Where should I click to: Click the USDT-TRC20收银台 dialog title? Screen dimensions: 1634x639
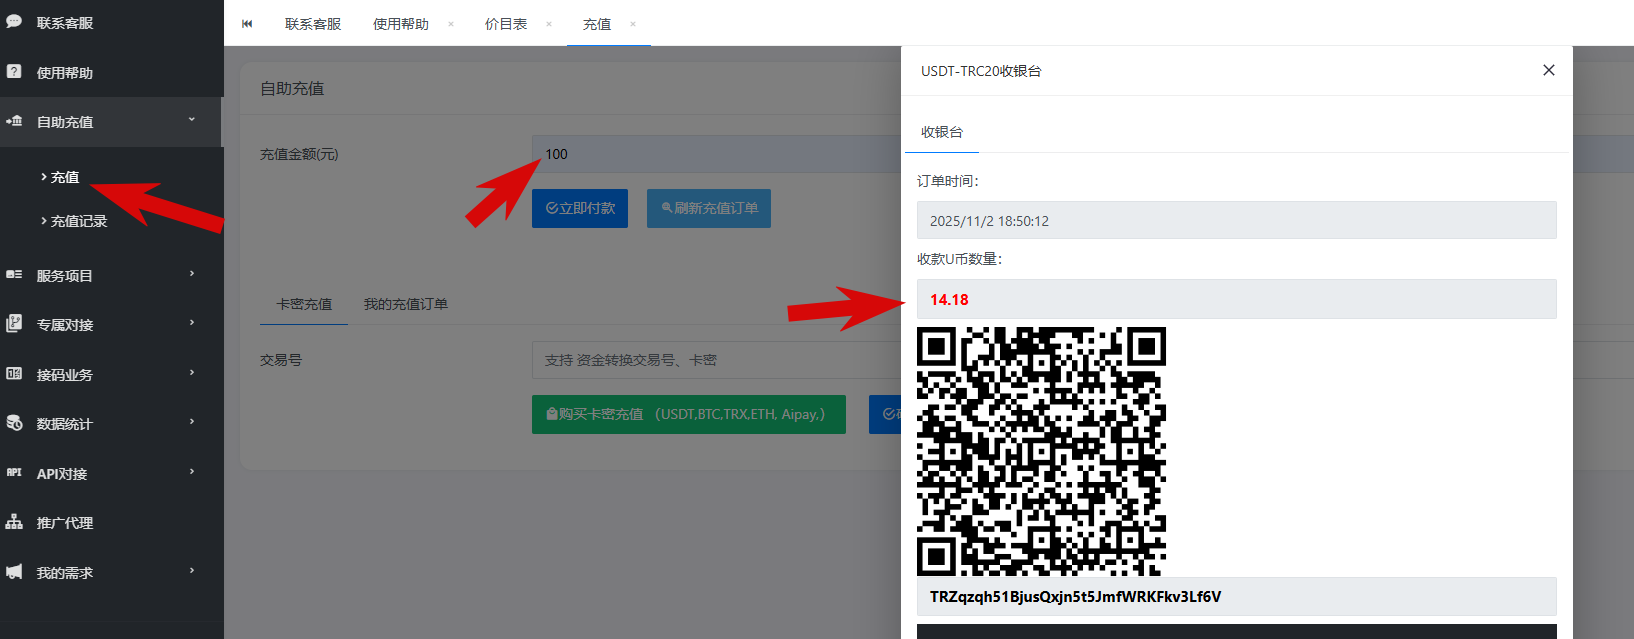[x=981, y=71]
